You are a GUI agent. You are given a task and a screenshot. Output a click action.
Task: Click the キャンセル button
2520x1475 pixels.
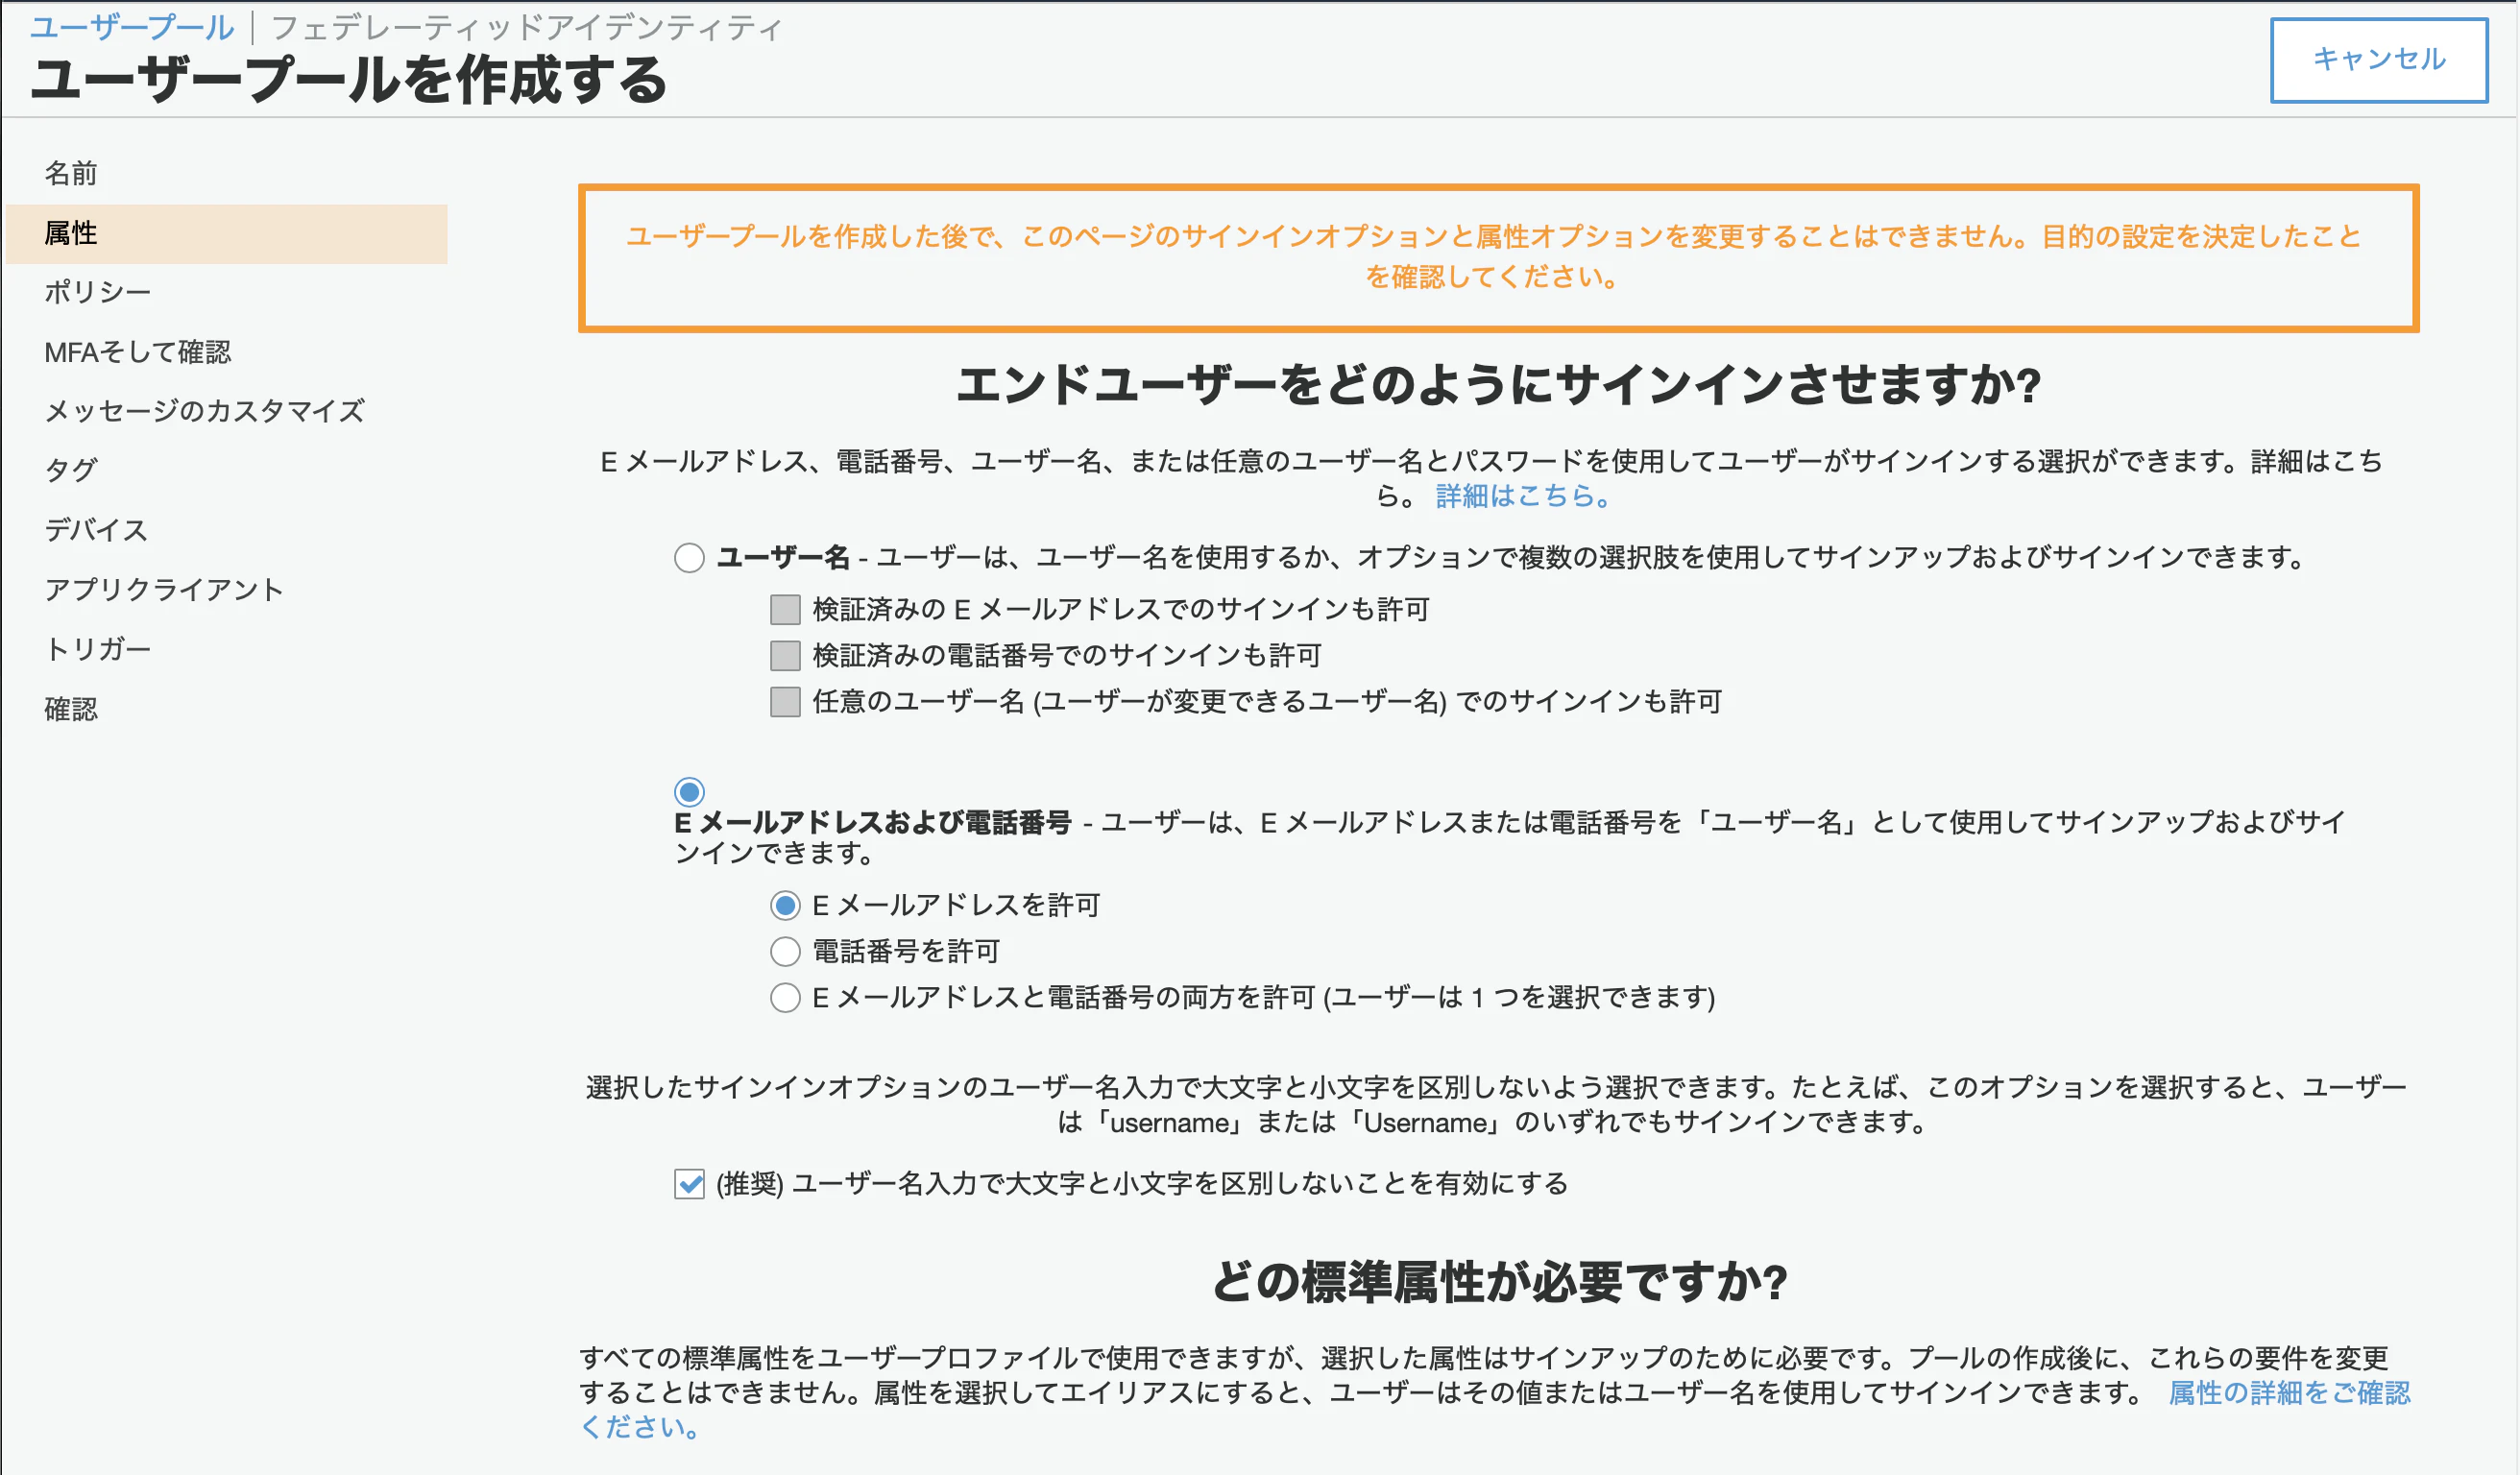[2378, 60]
